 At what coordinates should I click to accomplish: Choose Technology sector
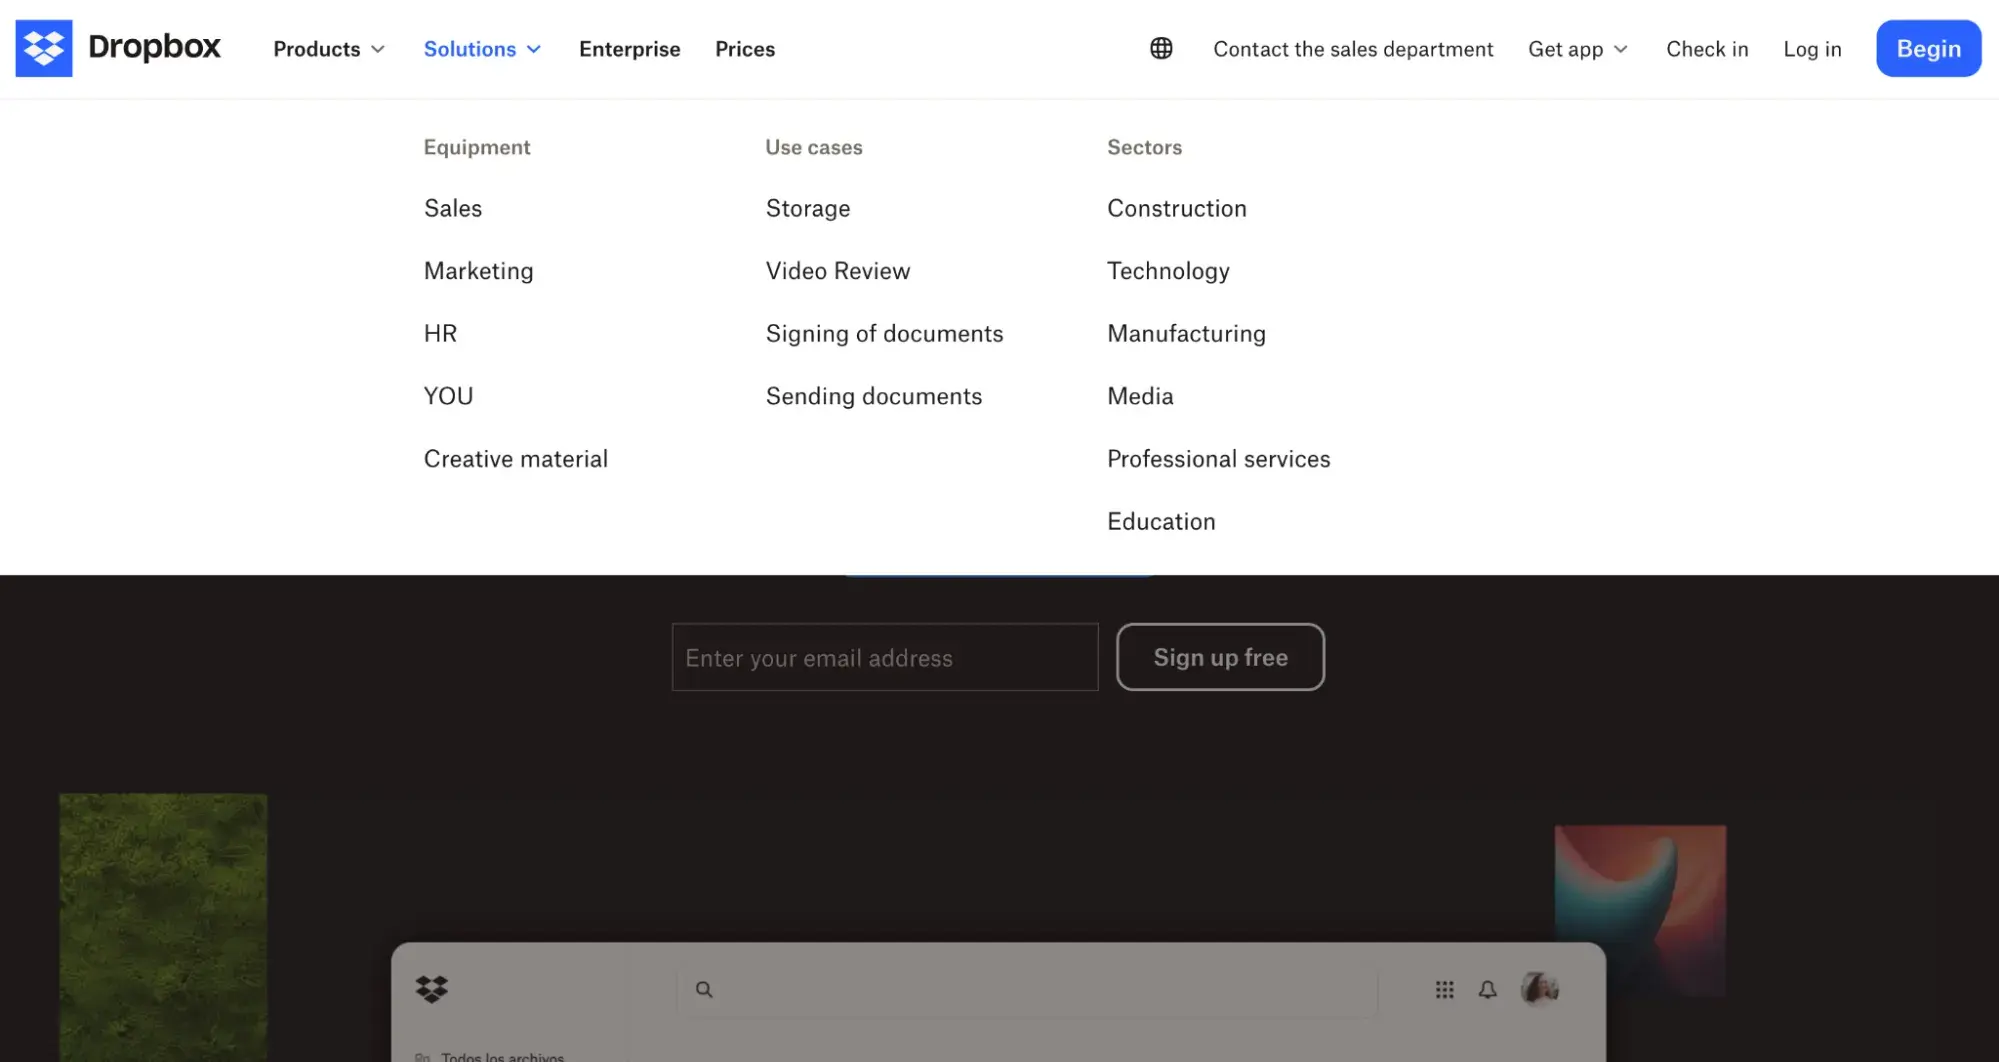(x=1168, y=271)
